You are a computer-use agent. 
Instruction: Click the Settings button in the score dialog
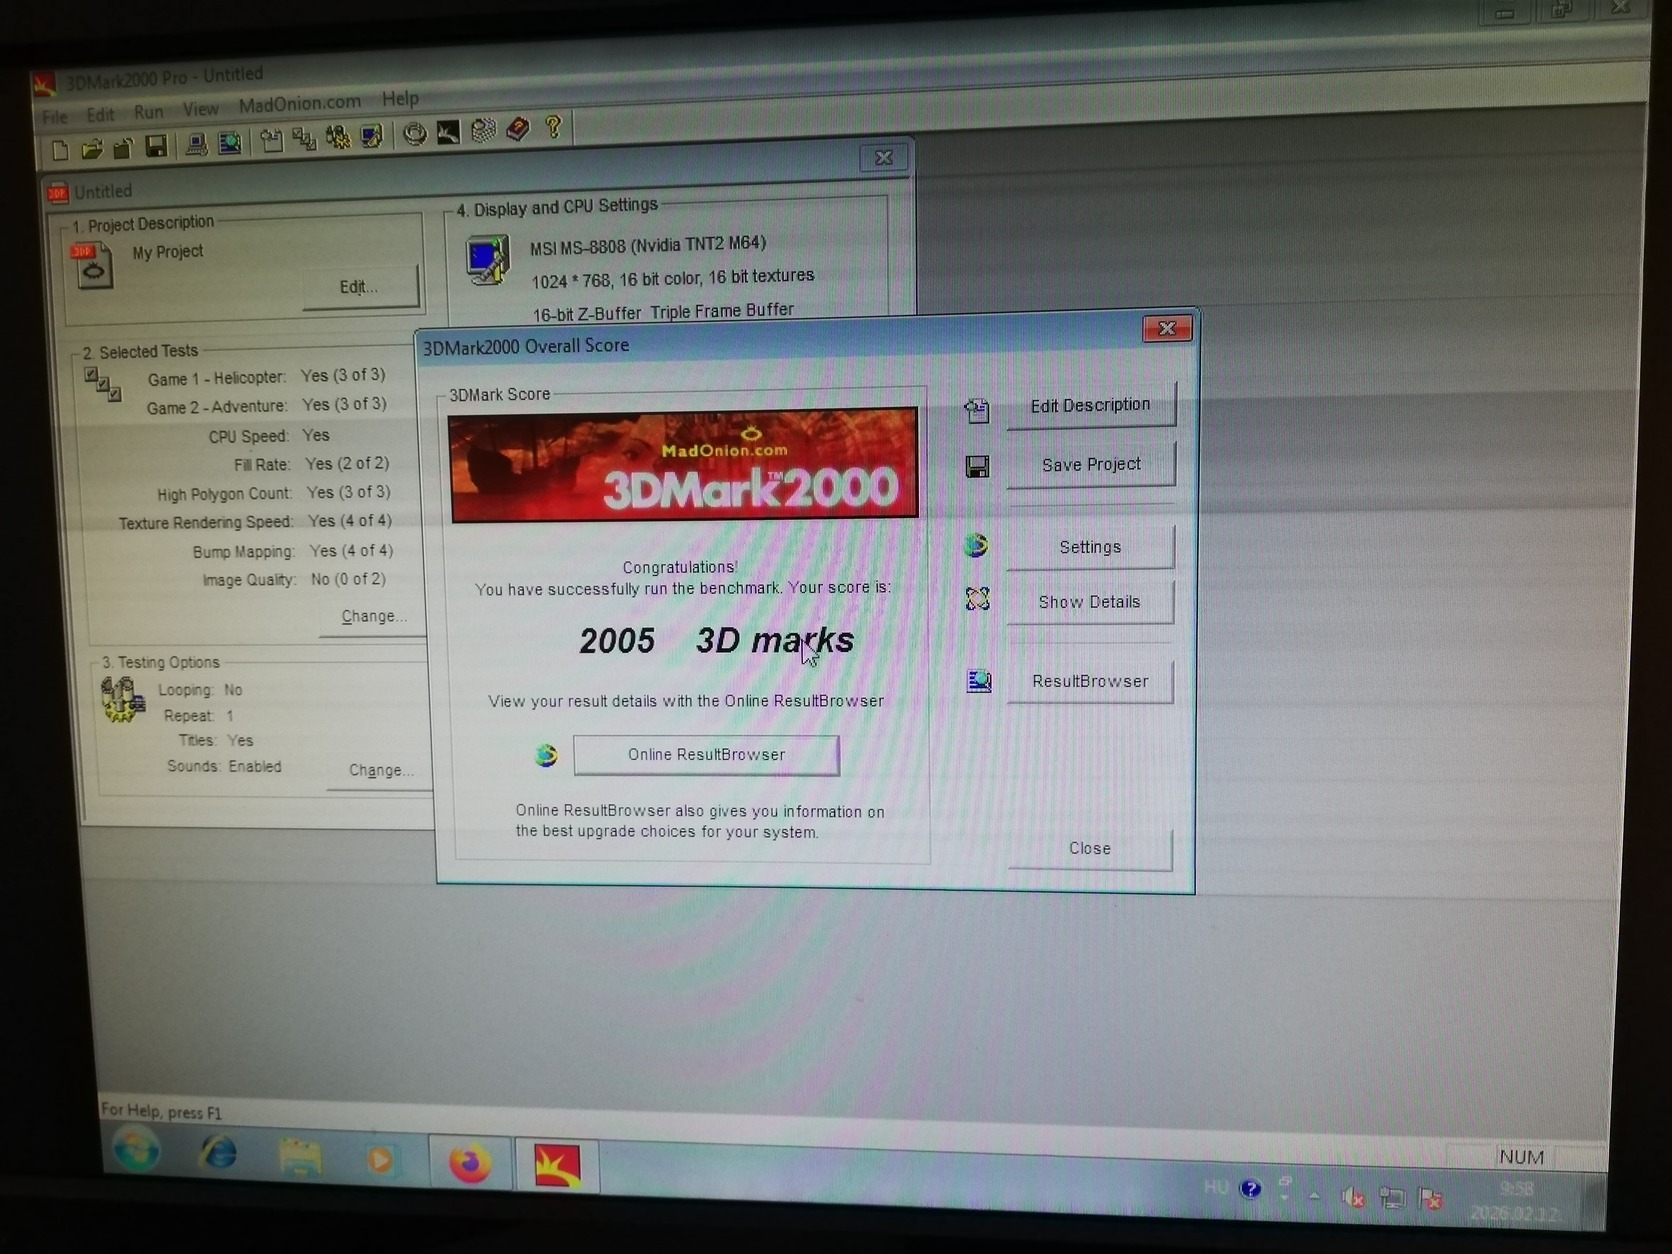tap(1090, 547)
